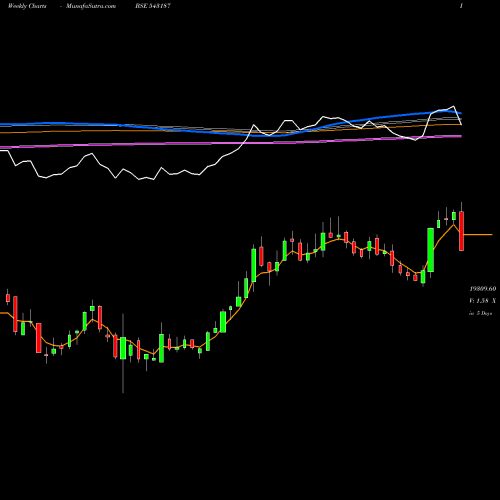Click the candlestick with the longest lower wick
The image size is (500, 500).
(x=123, y=348)
